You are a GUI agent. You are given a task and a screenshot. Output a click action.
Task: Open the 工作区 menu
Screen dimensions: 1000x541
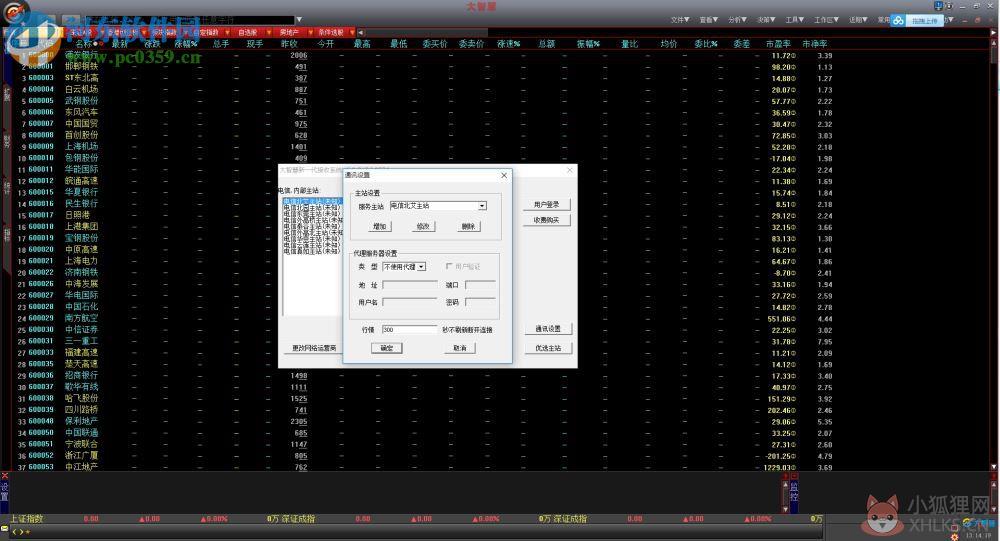(827, 20)
